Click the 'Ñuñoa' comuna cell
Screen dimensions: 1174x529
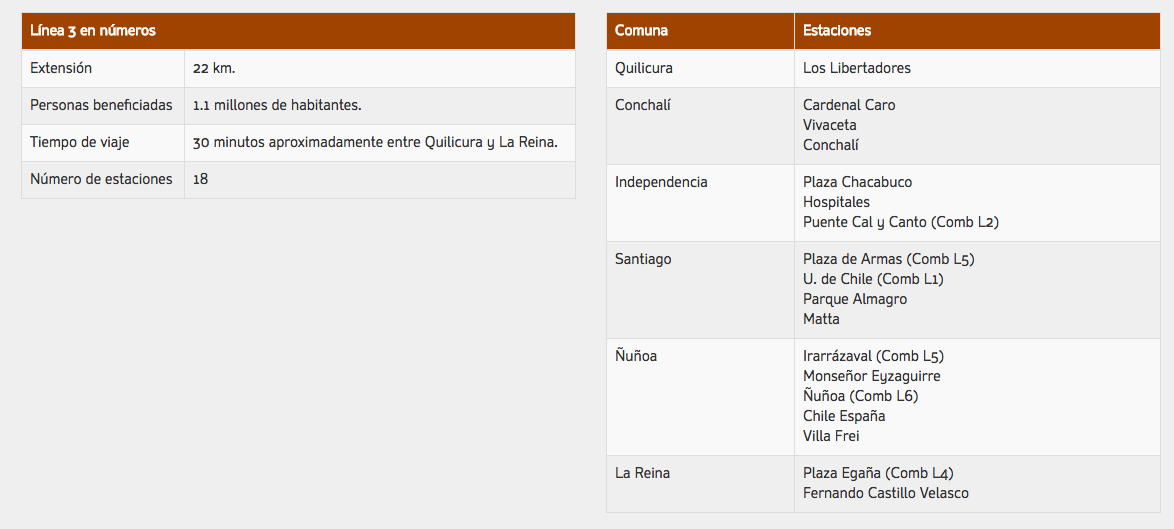click(636, 356)
